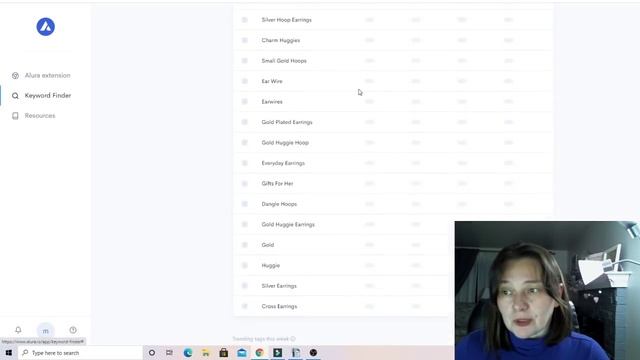Image resolution: width=640 pixels, height=360 pixels.
Task: Click the Alura logo
Action: pos(46,27)
